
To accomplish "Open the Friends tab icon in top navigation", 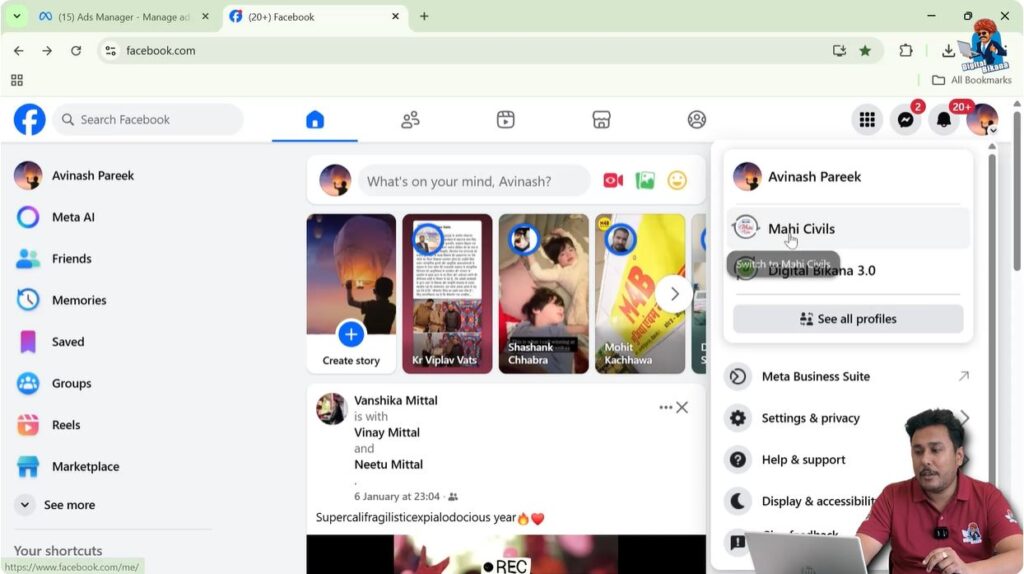I will [410, 120].
